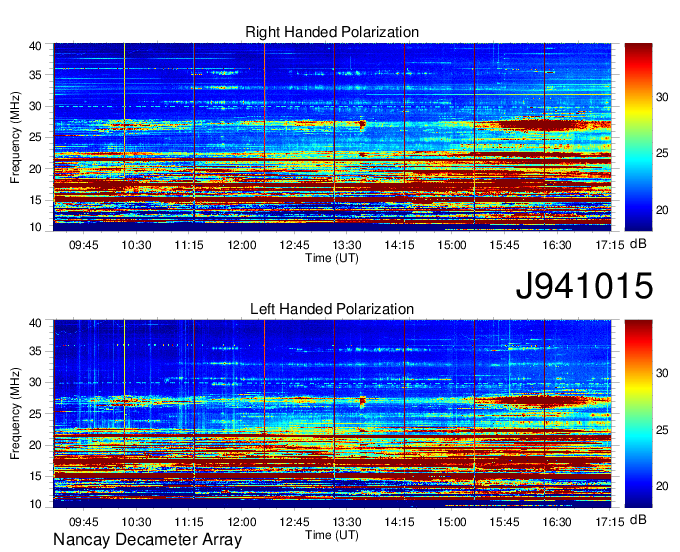Click 15:00 tick on right-handed plot axis

coord(452,245)
